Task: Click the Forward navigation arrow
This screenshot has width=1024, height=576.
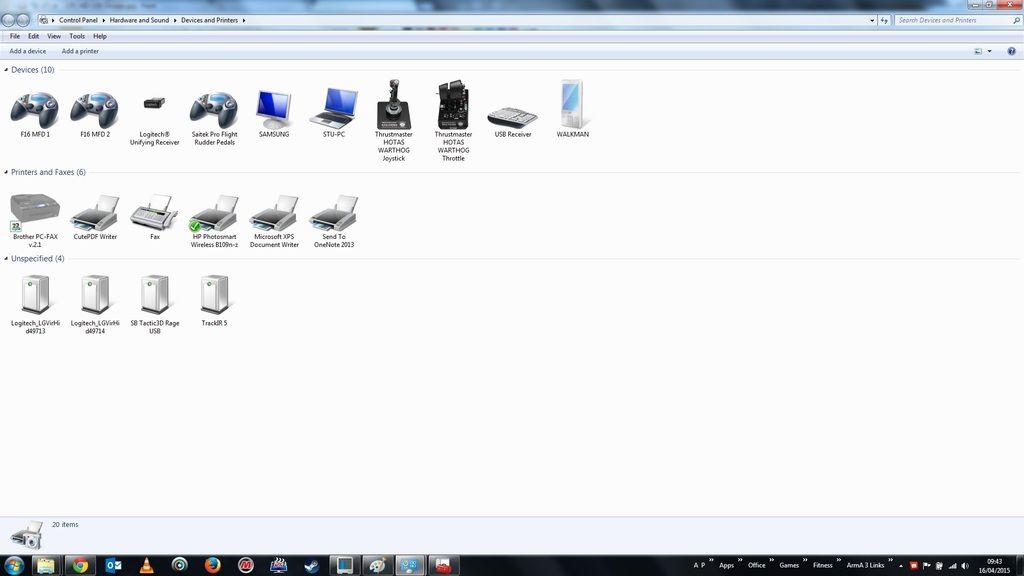Action: [24, 20]
